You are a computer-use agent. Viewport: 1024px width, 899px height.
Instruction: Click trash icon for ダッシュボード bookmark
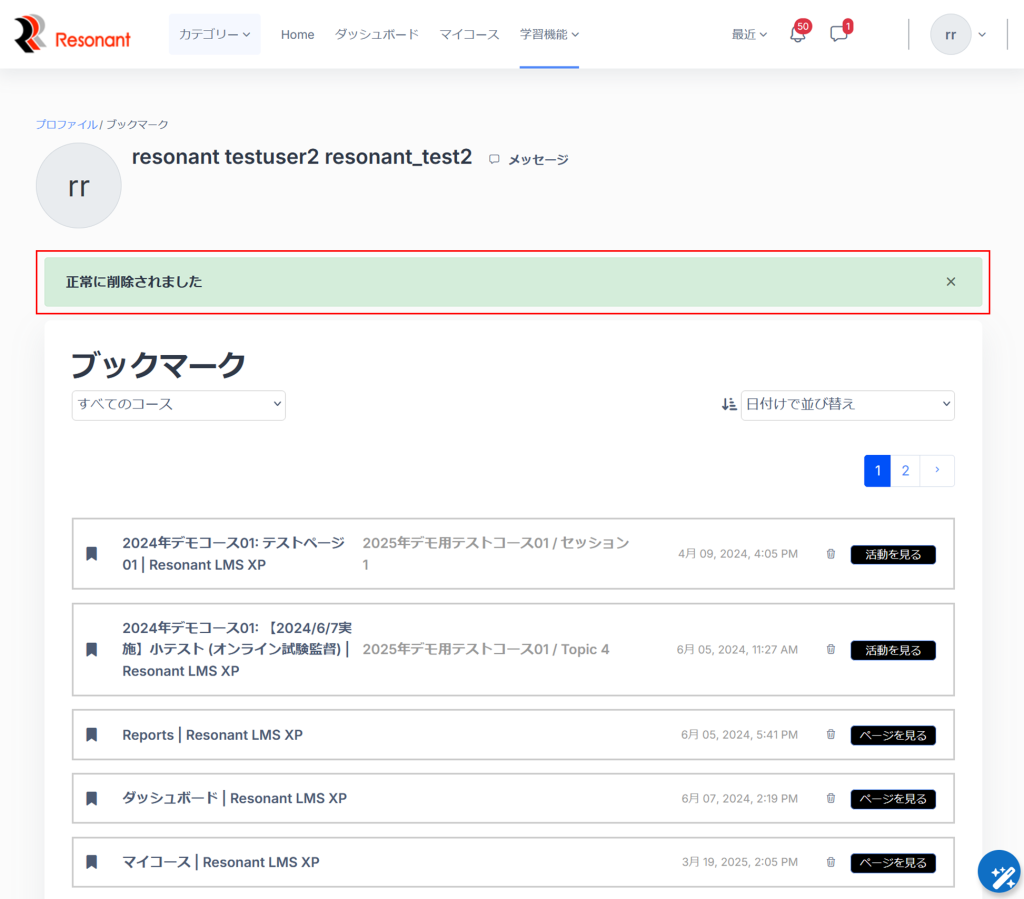pos(830,799)
